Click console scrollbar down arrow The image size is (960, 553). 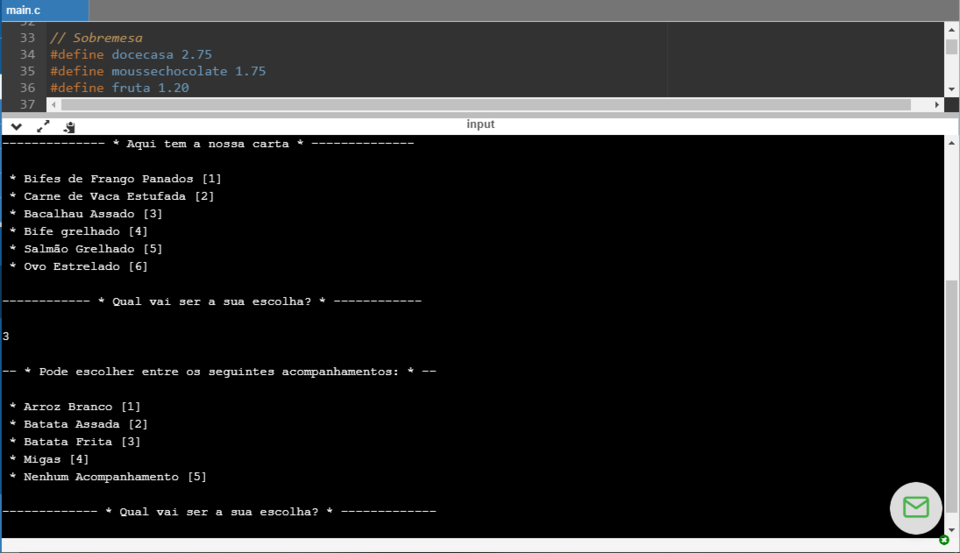coord(951,530)
